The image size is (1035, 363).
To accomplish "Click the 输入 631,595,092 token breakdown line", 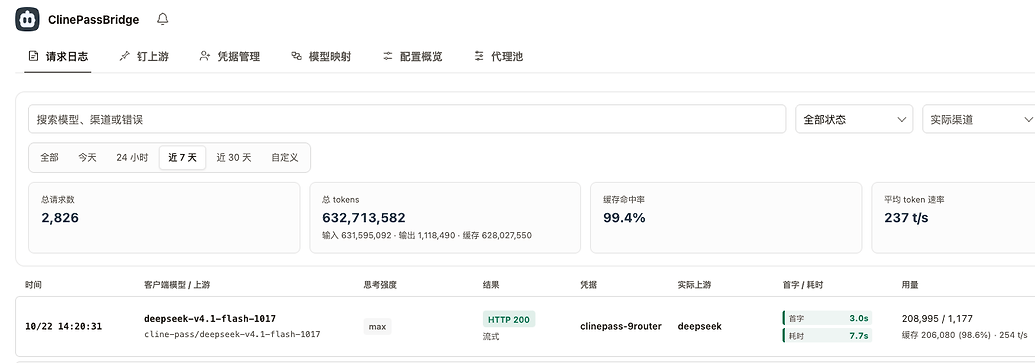I will (426, 236).
